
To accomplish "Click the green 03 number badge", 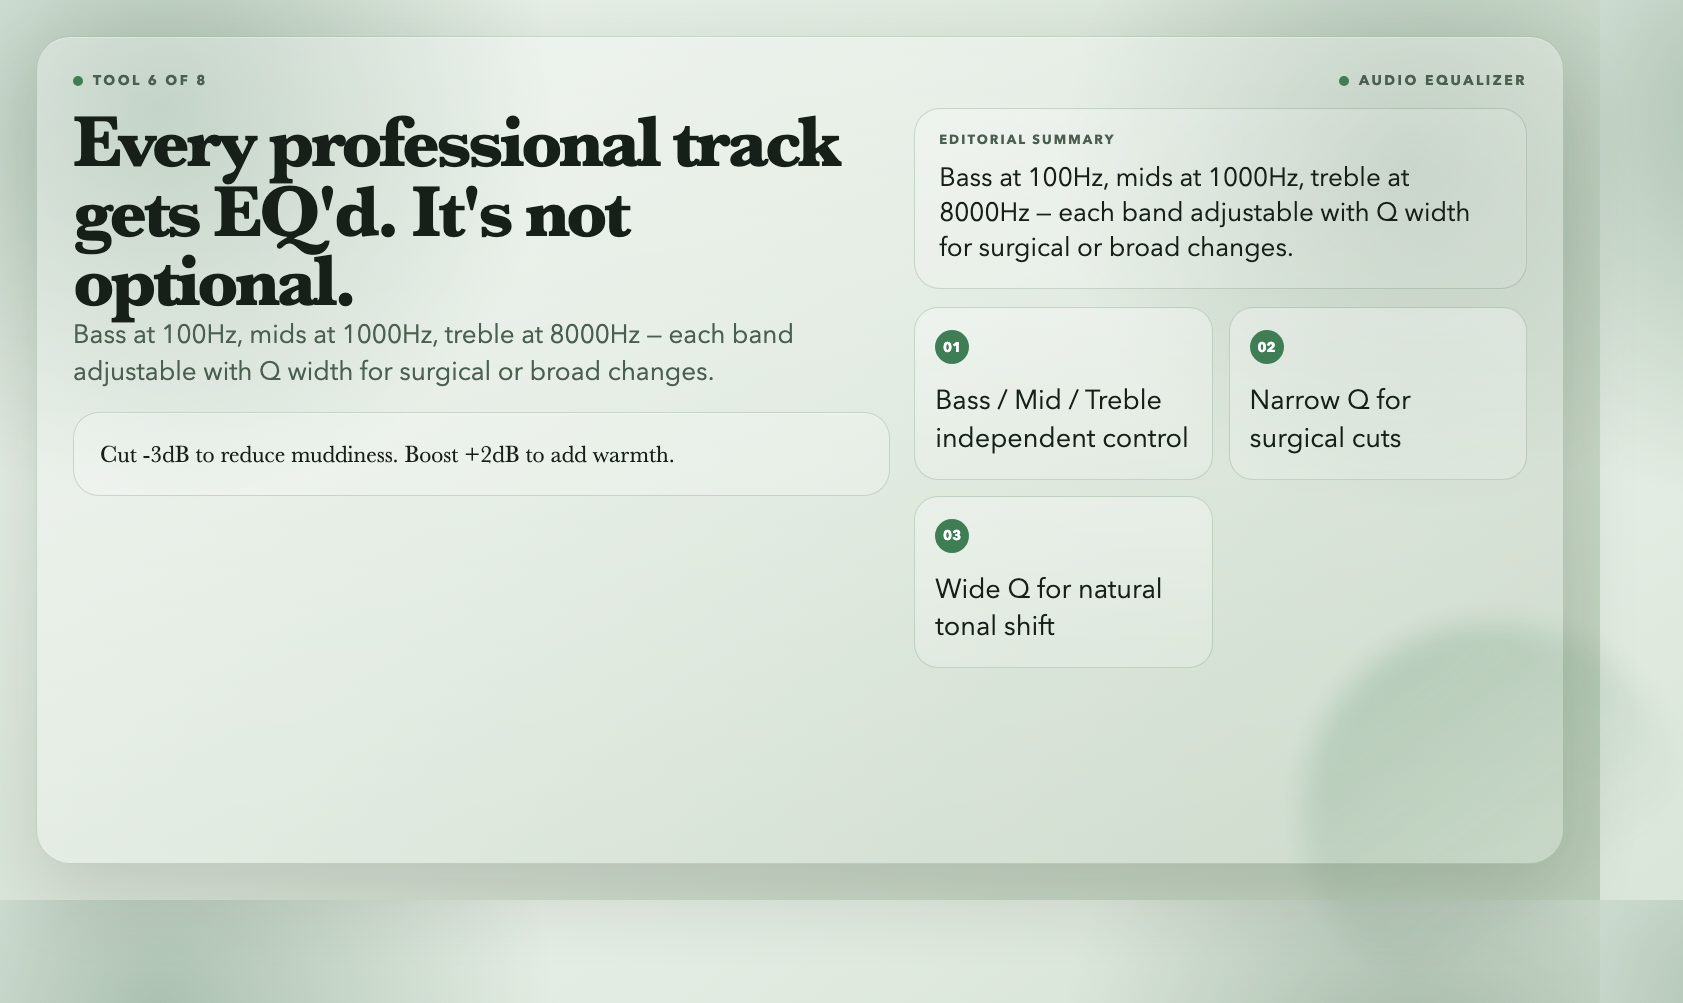I will 952,535.
